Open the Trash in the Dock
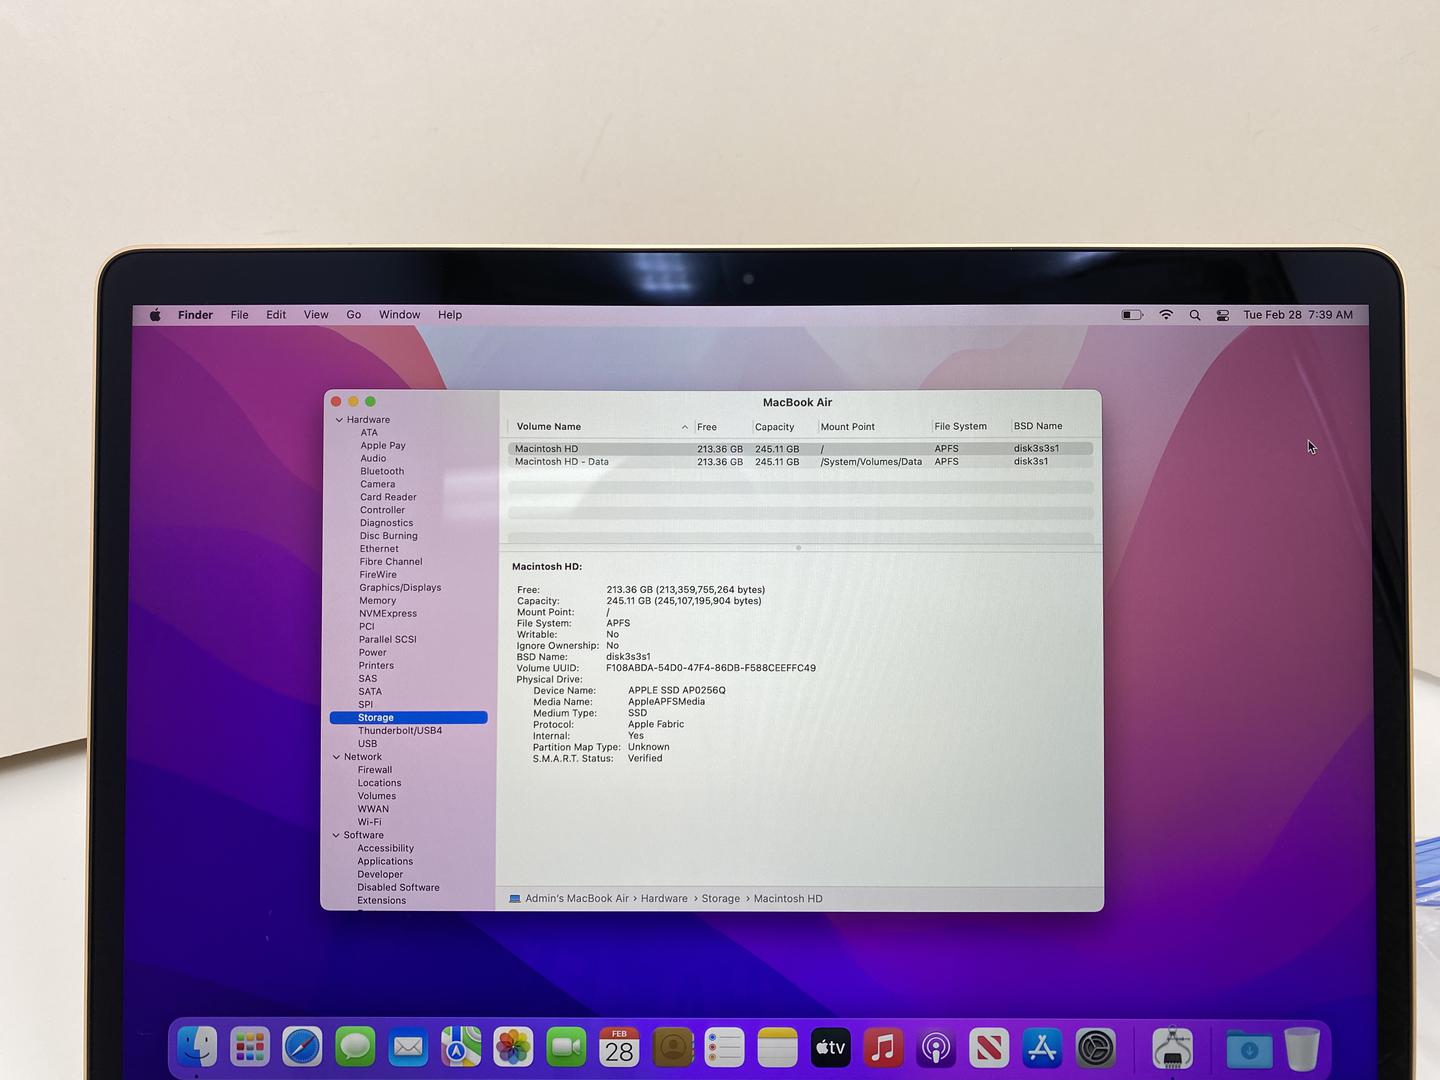The image size is (1440, 1080). point(1302,1048)
